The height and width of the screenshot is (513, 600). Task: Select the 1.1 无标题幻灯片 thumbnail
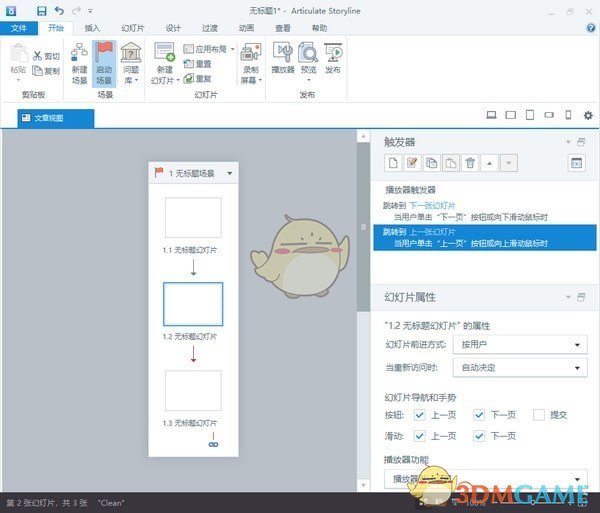[x=193, y=217]
